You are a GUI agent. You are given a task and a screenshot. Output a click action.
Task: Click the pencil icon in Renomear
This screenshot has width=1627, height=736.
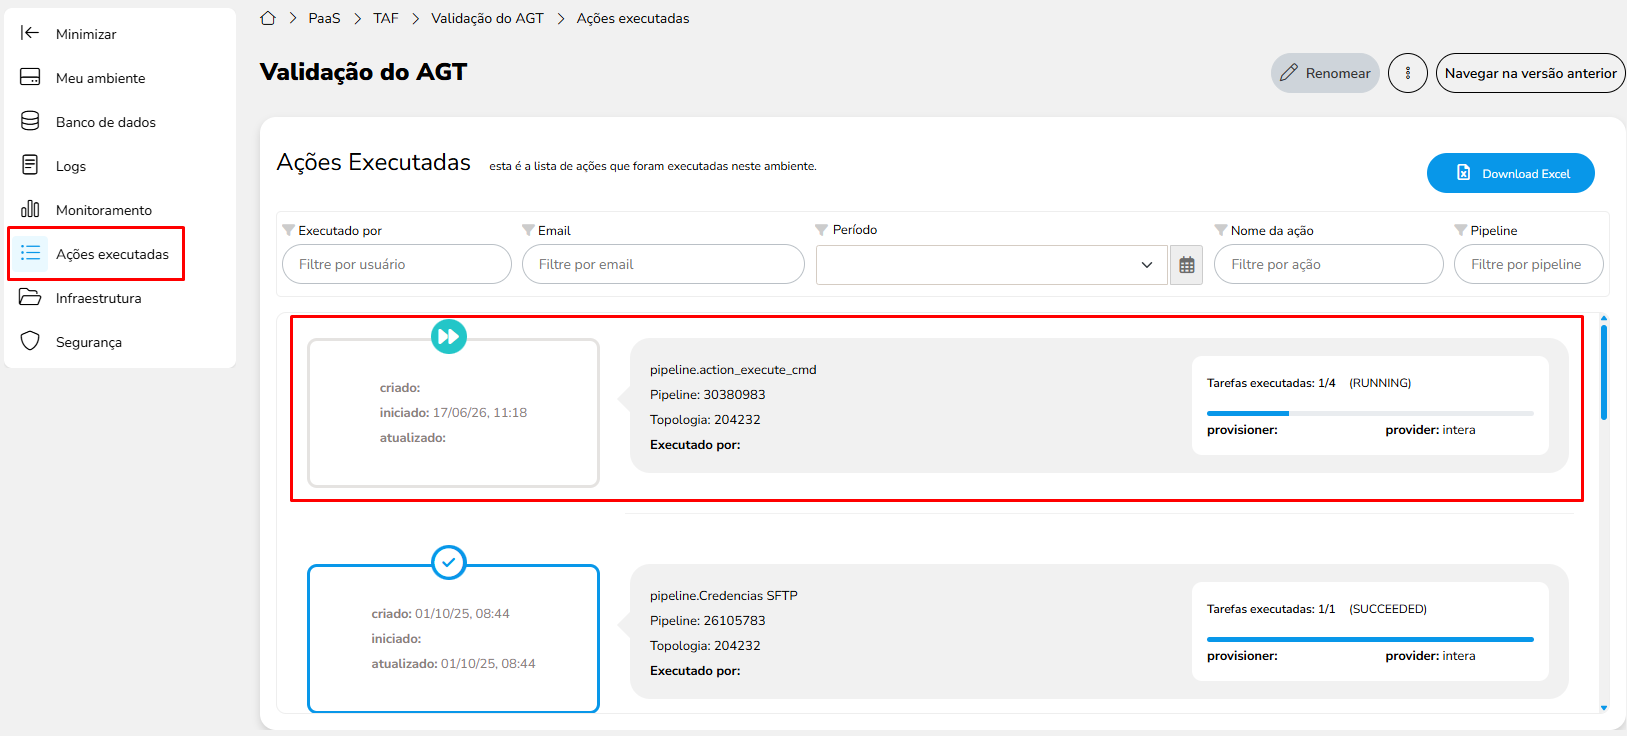pyautogui.click(x=1289, y=73)
